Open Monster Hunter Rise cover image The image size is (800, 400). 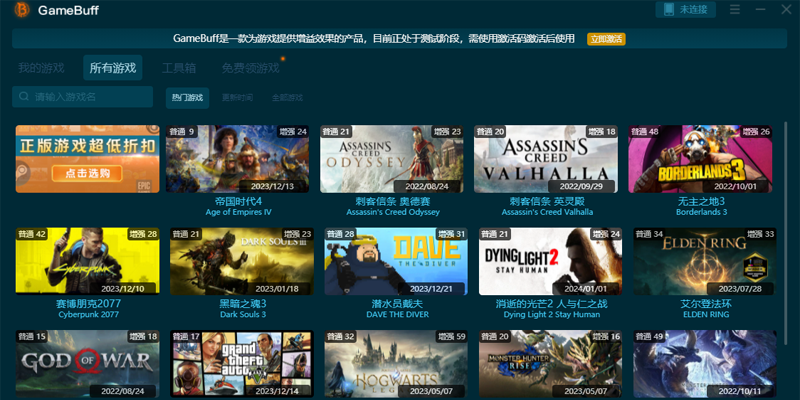pos(551,364)
